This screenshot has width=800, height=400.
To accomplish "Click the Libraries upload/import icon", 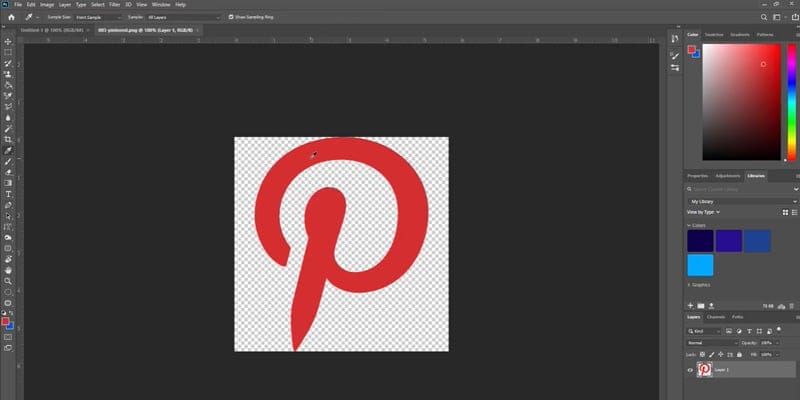I will point(711,306).
